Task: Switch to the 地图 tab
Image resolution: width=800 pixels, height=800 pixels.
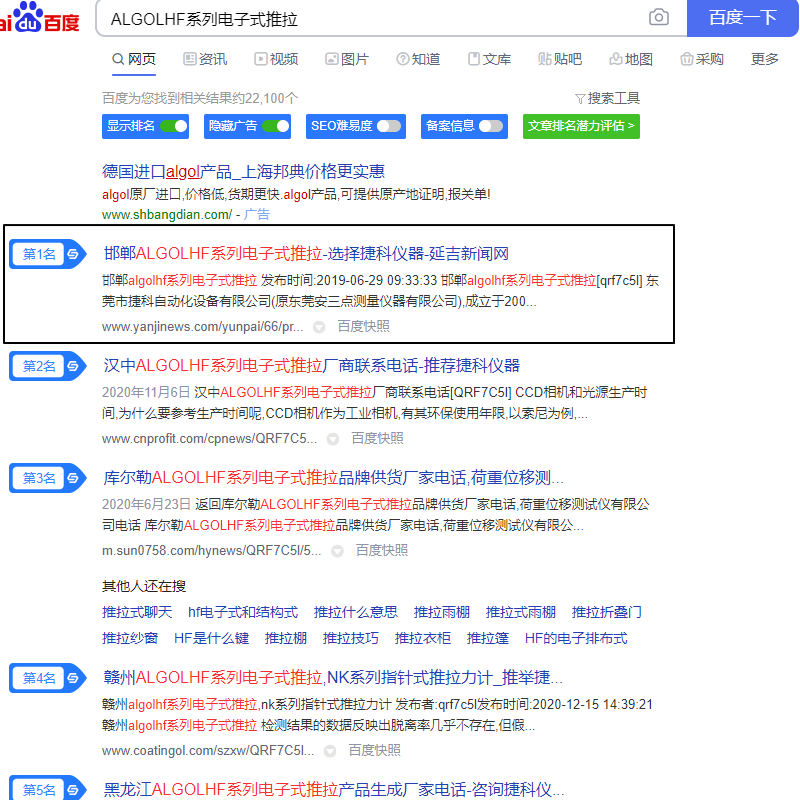Action: tap(631, 59)
